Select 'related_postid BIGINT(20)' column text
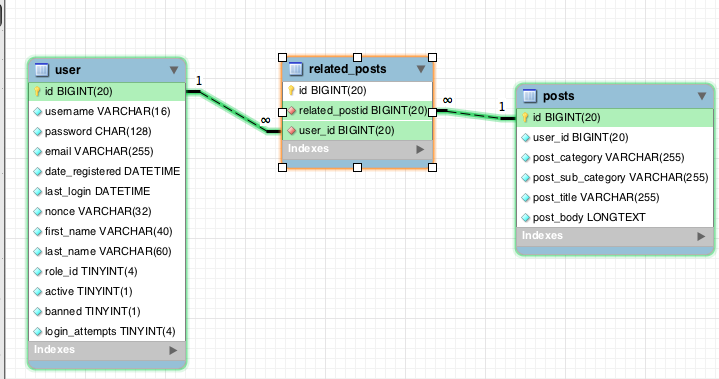This screenshot has width=719, height=379. click(363, 110)
